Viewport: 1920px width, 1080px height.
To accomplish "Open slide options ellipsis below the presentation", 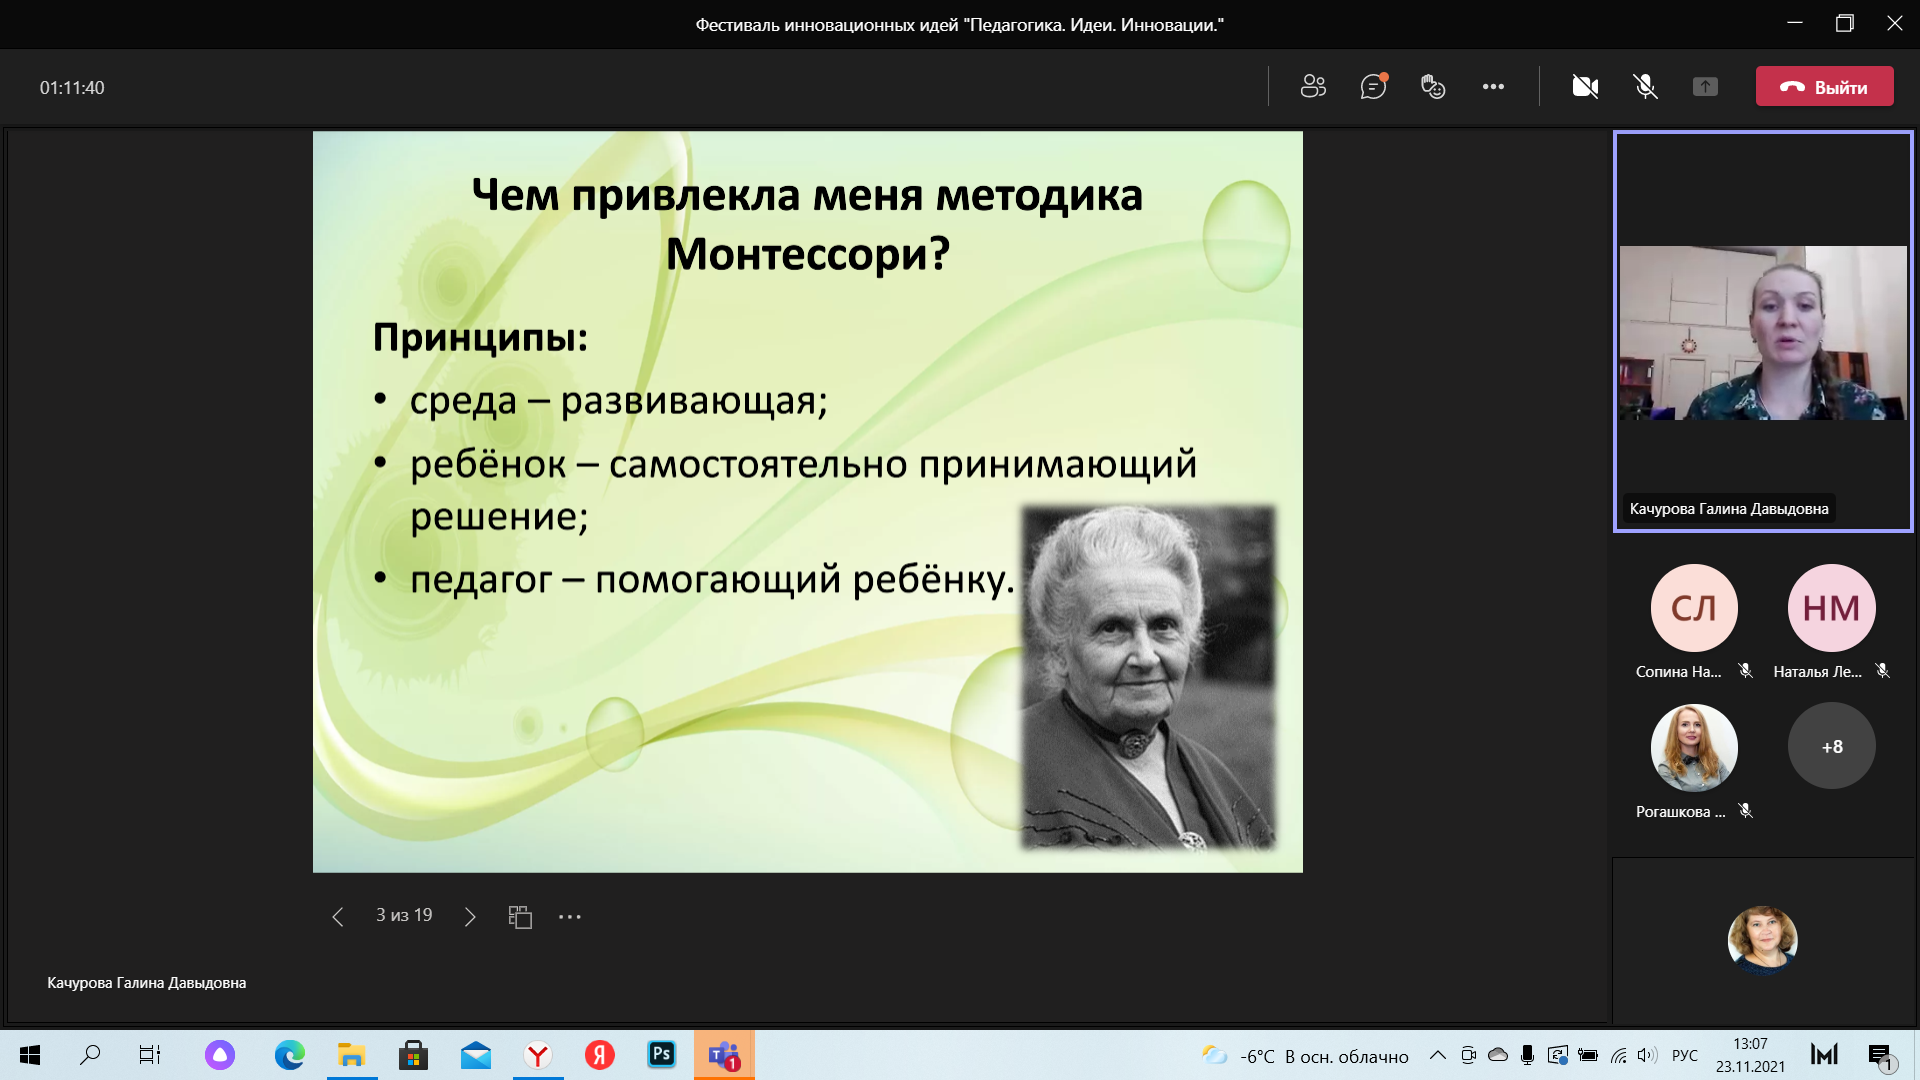I will (570, 916).
